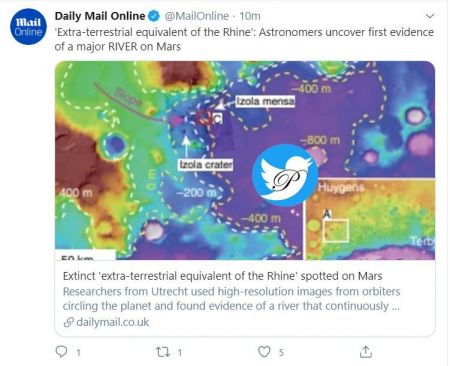The height and width of the screenshot is (366, 450).
Task: Click the Mail Online profile avatar
Action: (28, 27)
